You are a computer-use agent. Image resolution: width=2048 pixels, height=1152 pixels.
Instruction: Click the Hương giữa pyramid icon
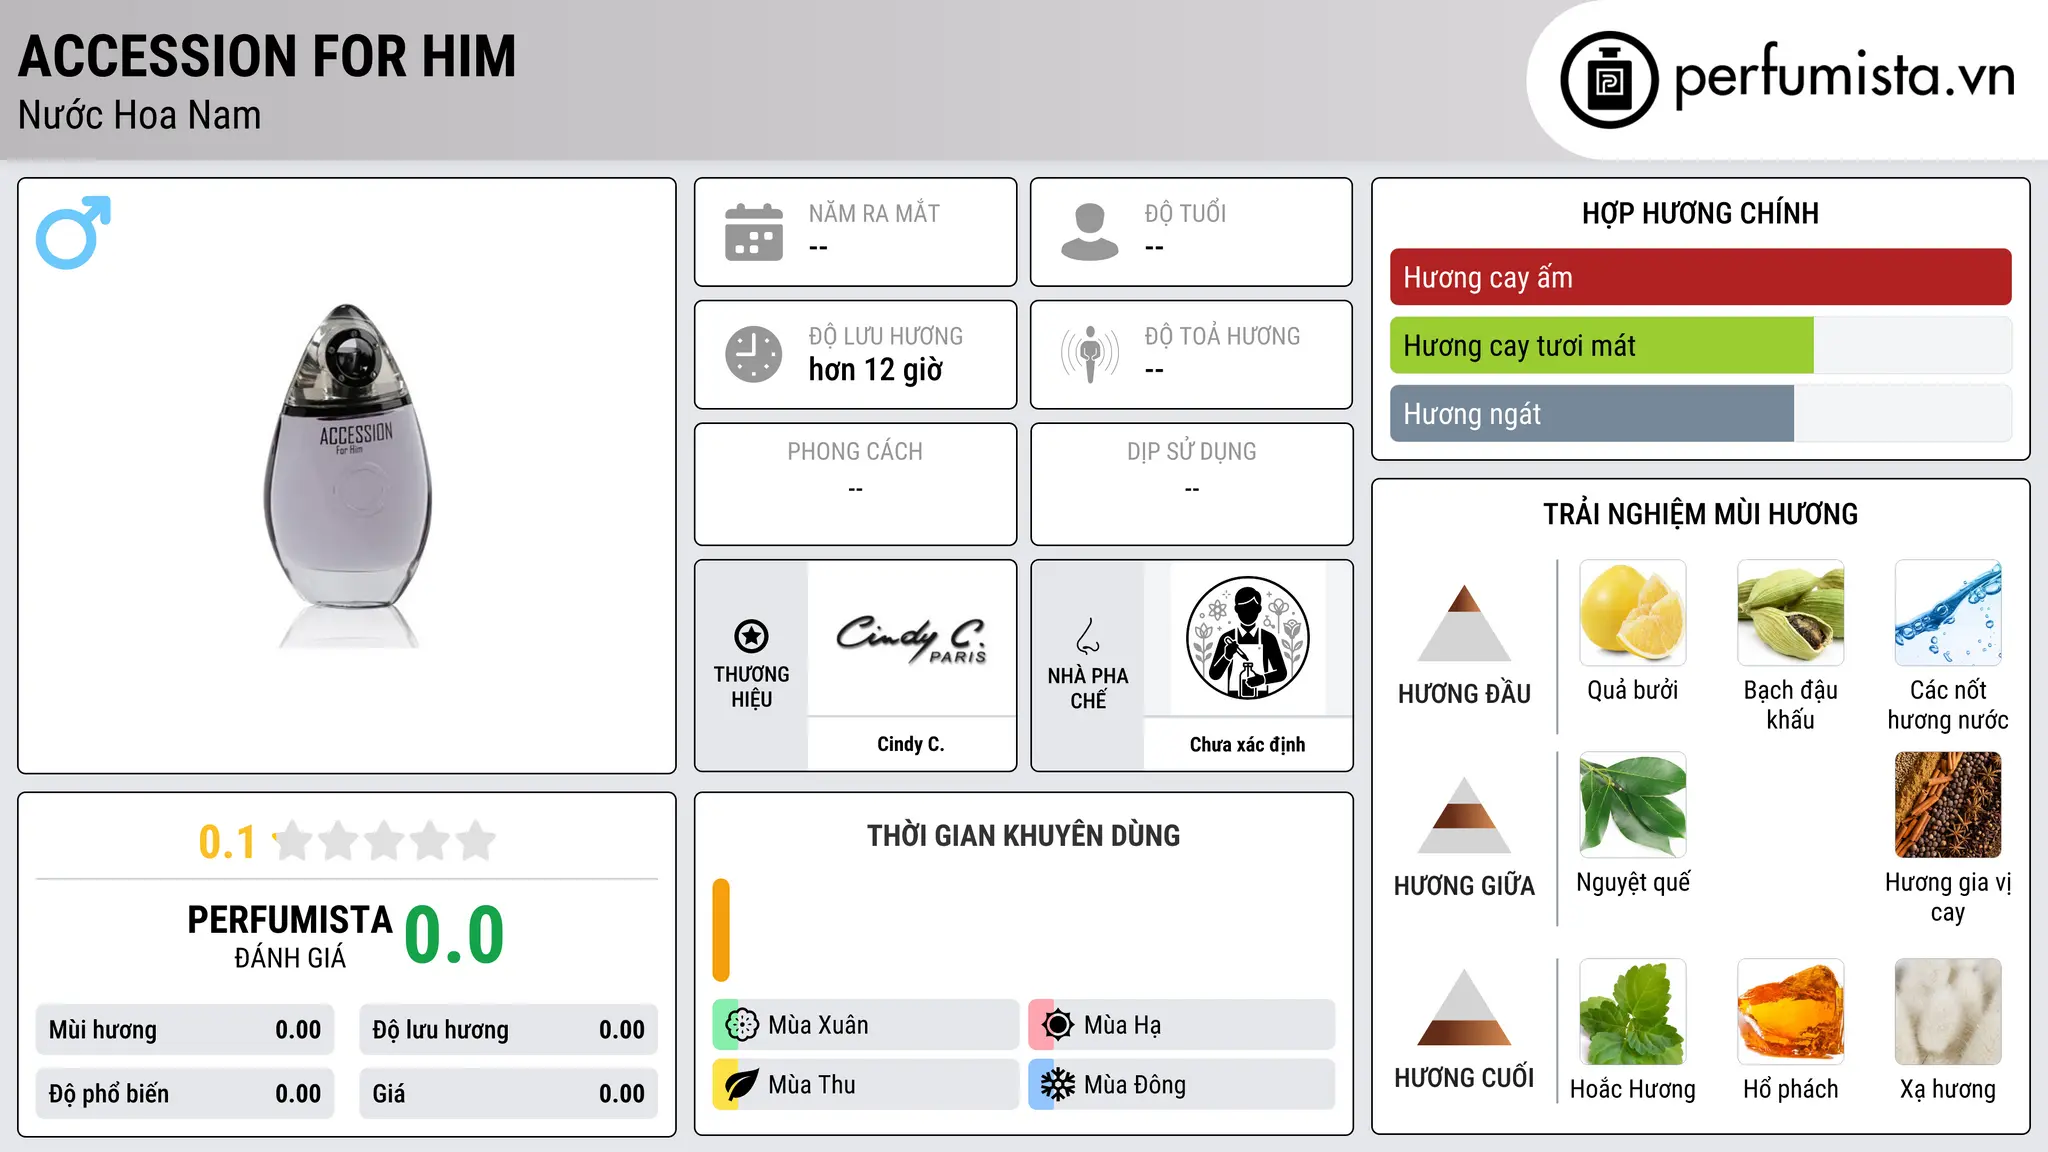[x=1464, y=815]
